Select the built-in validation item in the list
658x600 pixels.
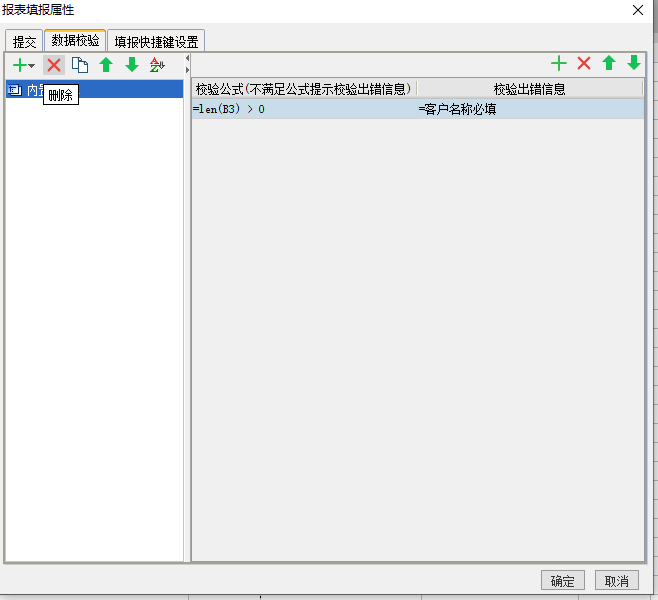tap(94, 90)
